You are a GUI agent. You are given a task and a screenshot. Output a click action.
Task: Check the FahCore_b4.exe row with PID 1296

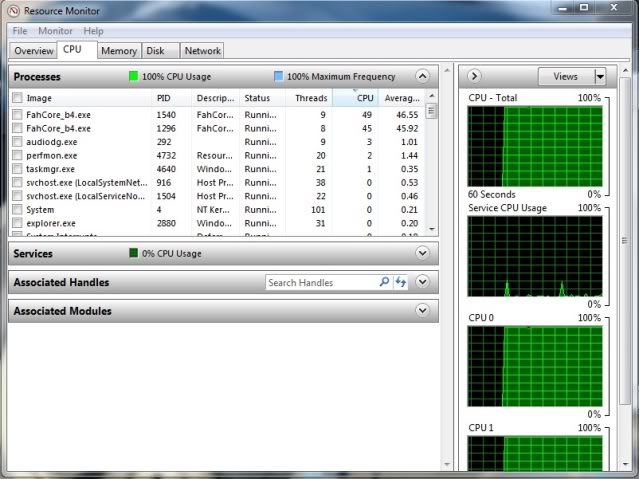pyautogui.click(x=17, y=128)
